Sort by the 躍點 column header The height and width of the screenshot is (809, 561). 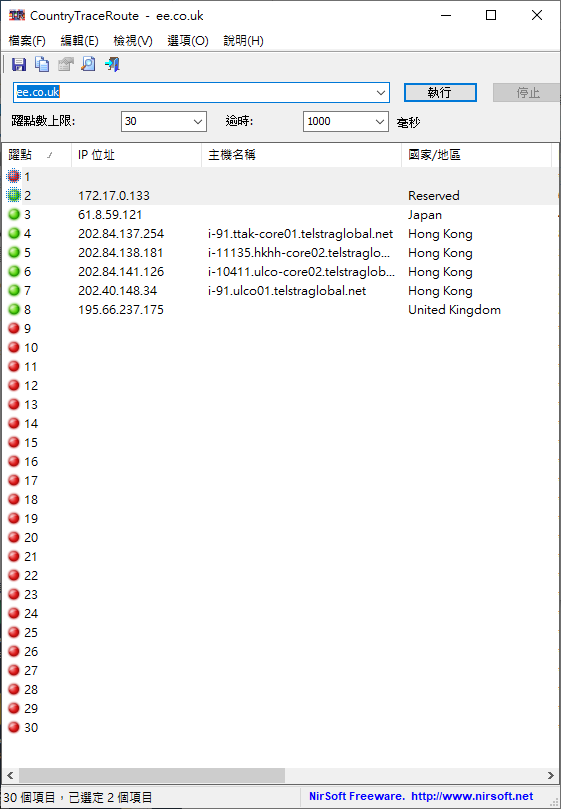click(x=37, y=155)
